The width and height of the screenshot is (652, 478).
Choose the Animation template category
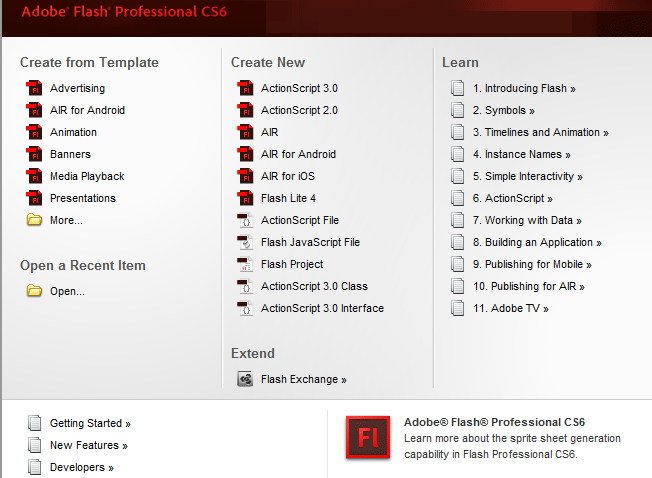pos(73,132)
